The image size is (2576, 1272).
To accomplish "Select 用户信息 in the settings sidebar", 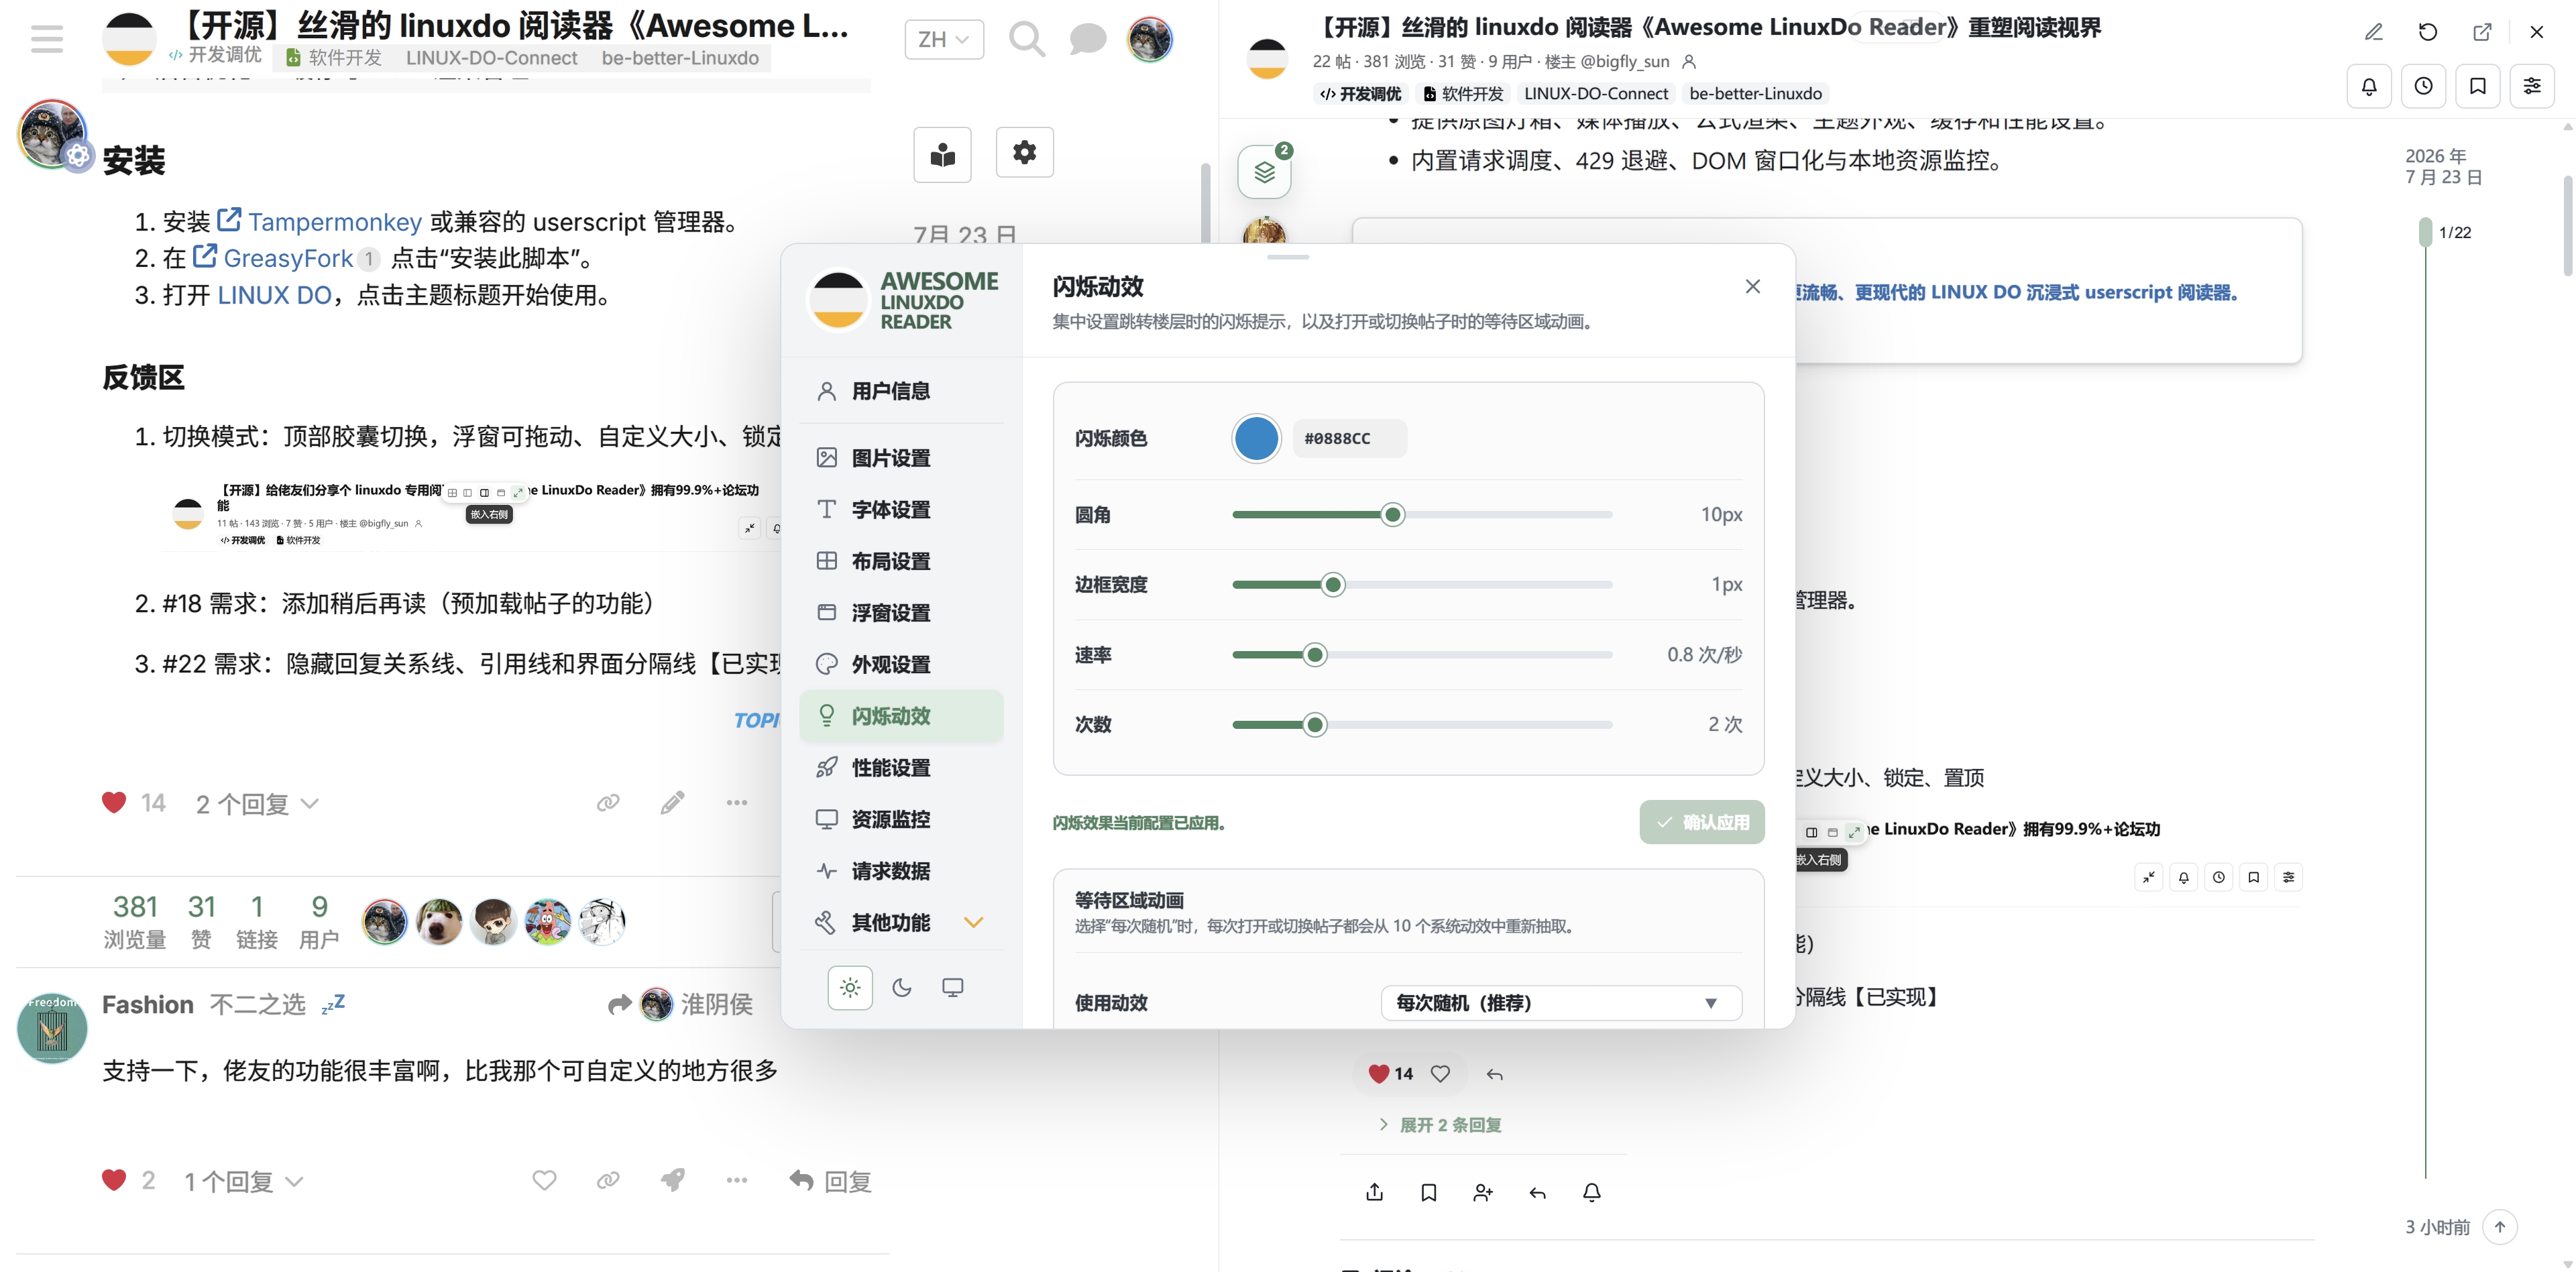I will tap(901, 391).
